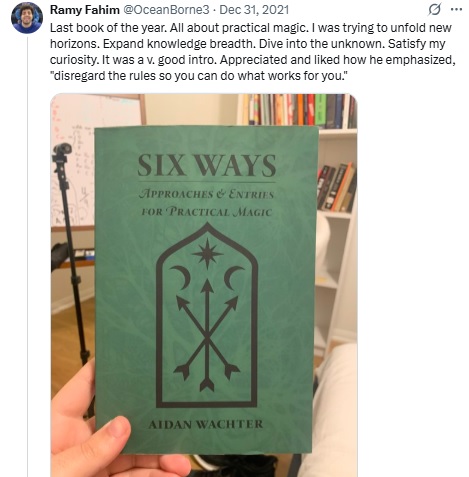Click the camera atop the tripod in the photo

point(62,150)
